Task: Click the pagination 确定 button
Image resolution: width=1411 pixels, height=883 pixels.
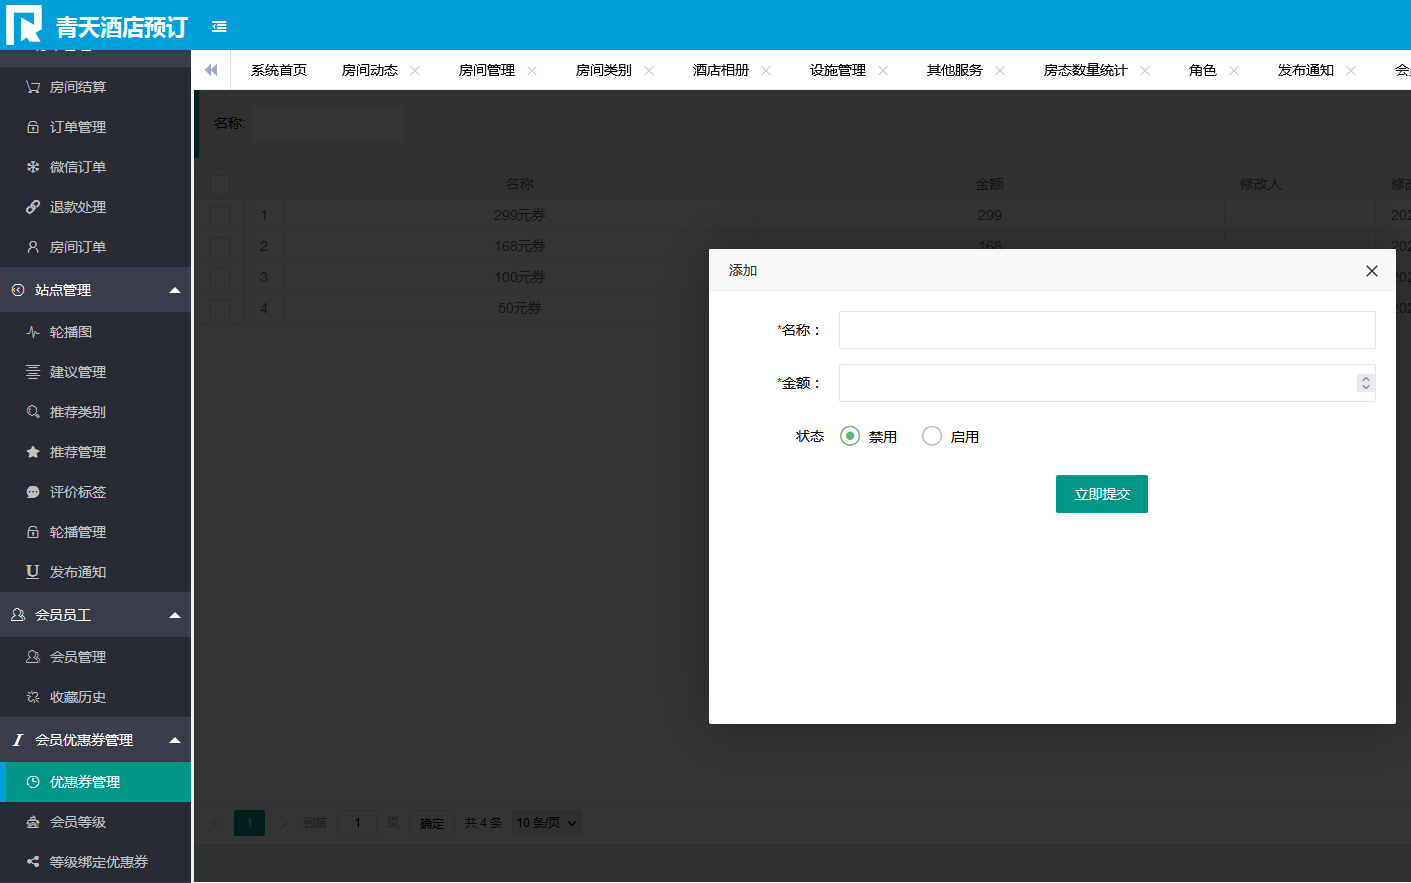Action: (432, 823)
